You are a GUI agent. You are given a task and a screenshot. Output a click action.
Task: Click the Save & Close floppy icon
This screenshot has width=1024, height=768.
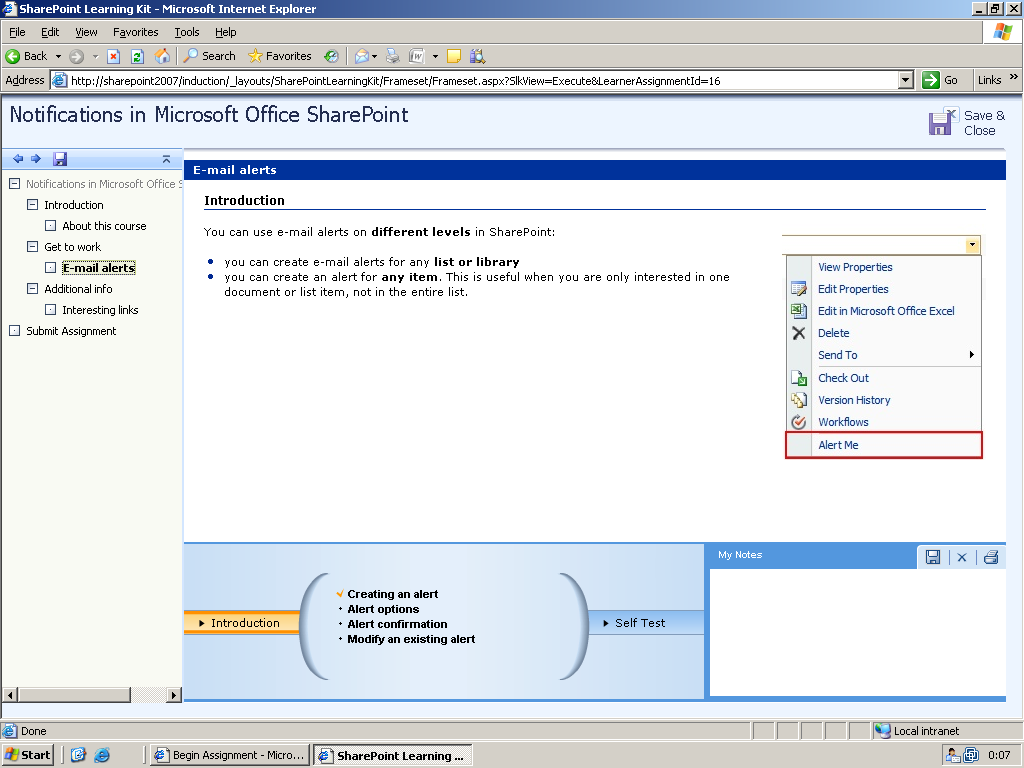pyautogui.click(x=944, y=121)
